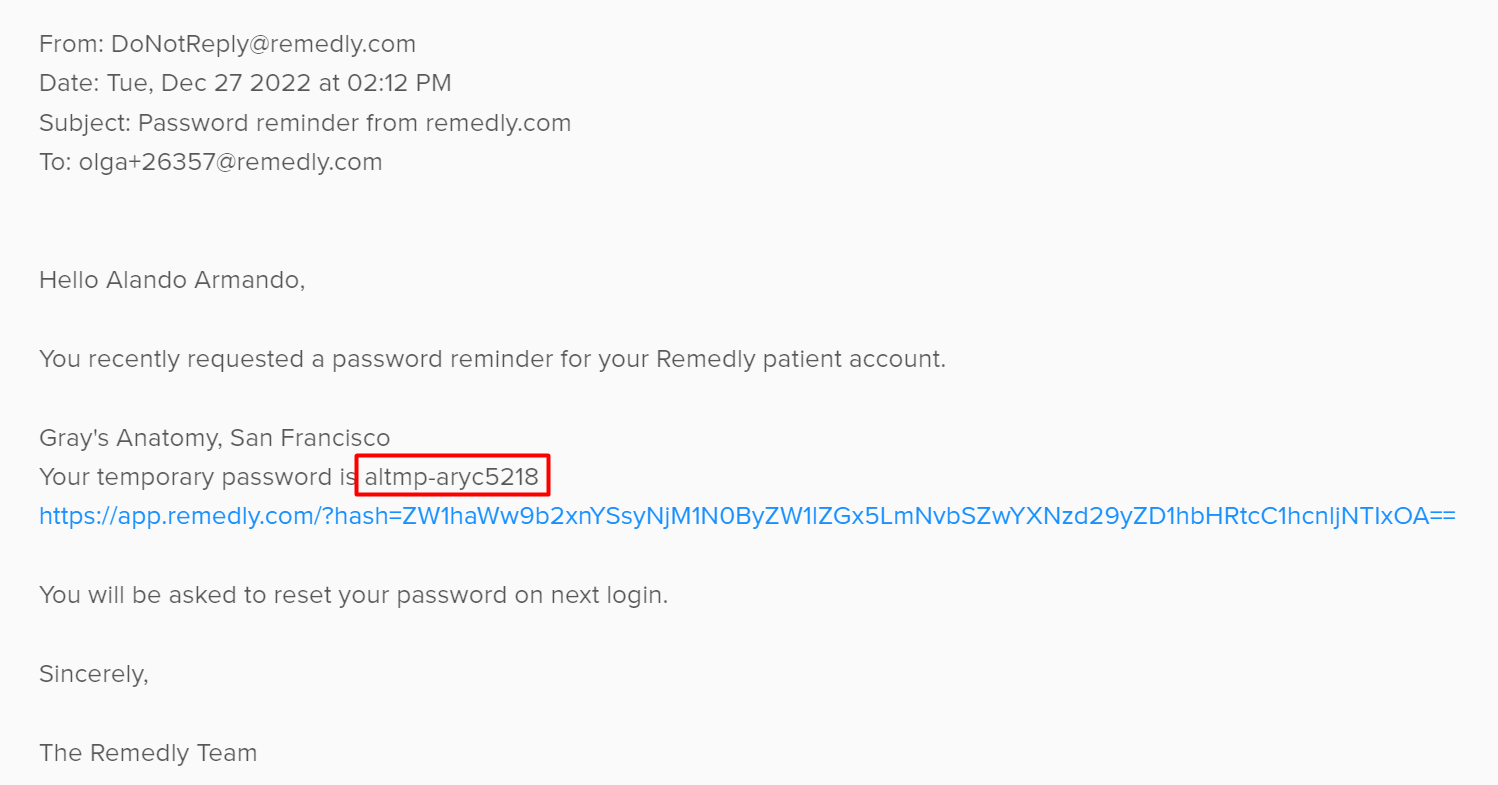Click the recipient address olga+26357@remedly.com
The height and width of the screenshot is (785, 1498).
pyautogui.click(x=230, y=162)
